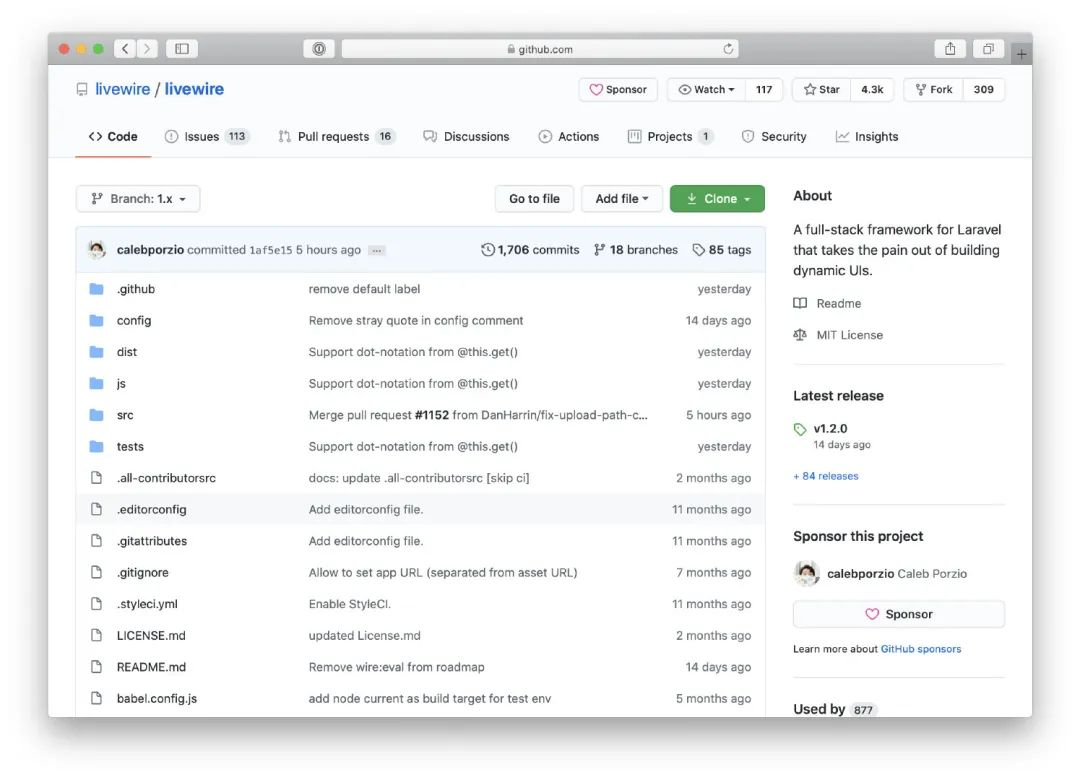Open the livewire repository name link
This screenshot has height=780, width=1080.
(x=194, y=89)
